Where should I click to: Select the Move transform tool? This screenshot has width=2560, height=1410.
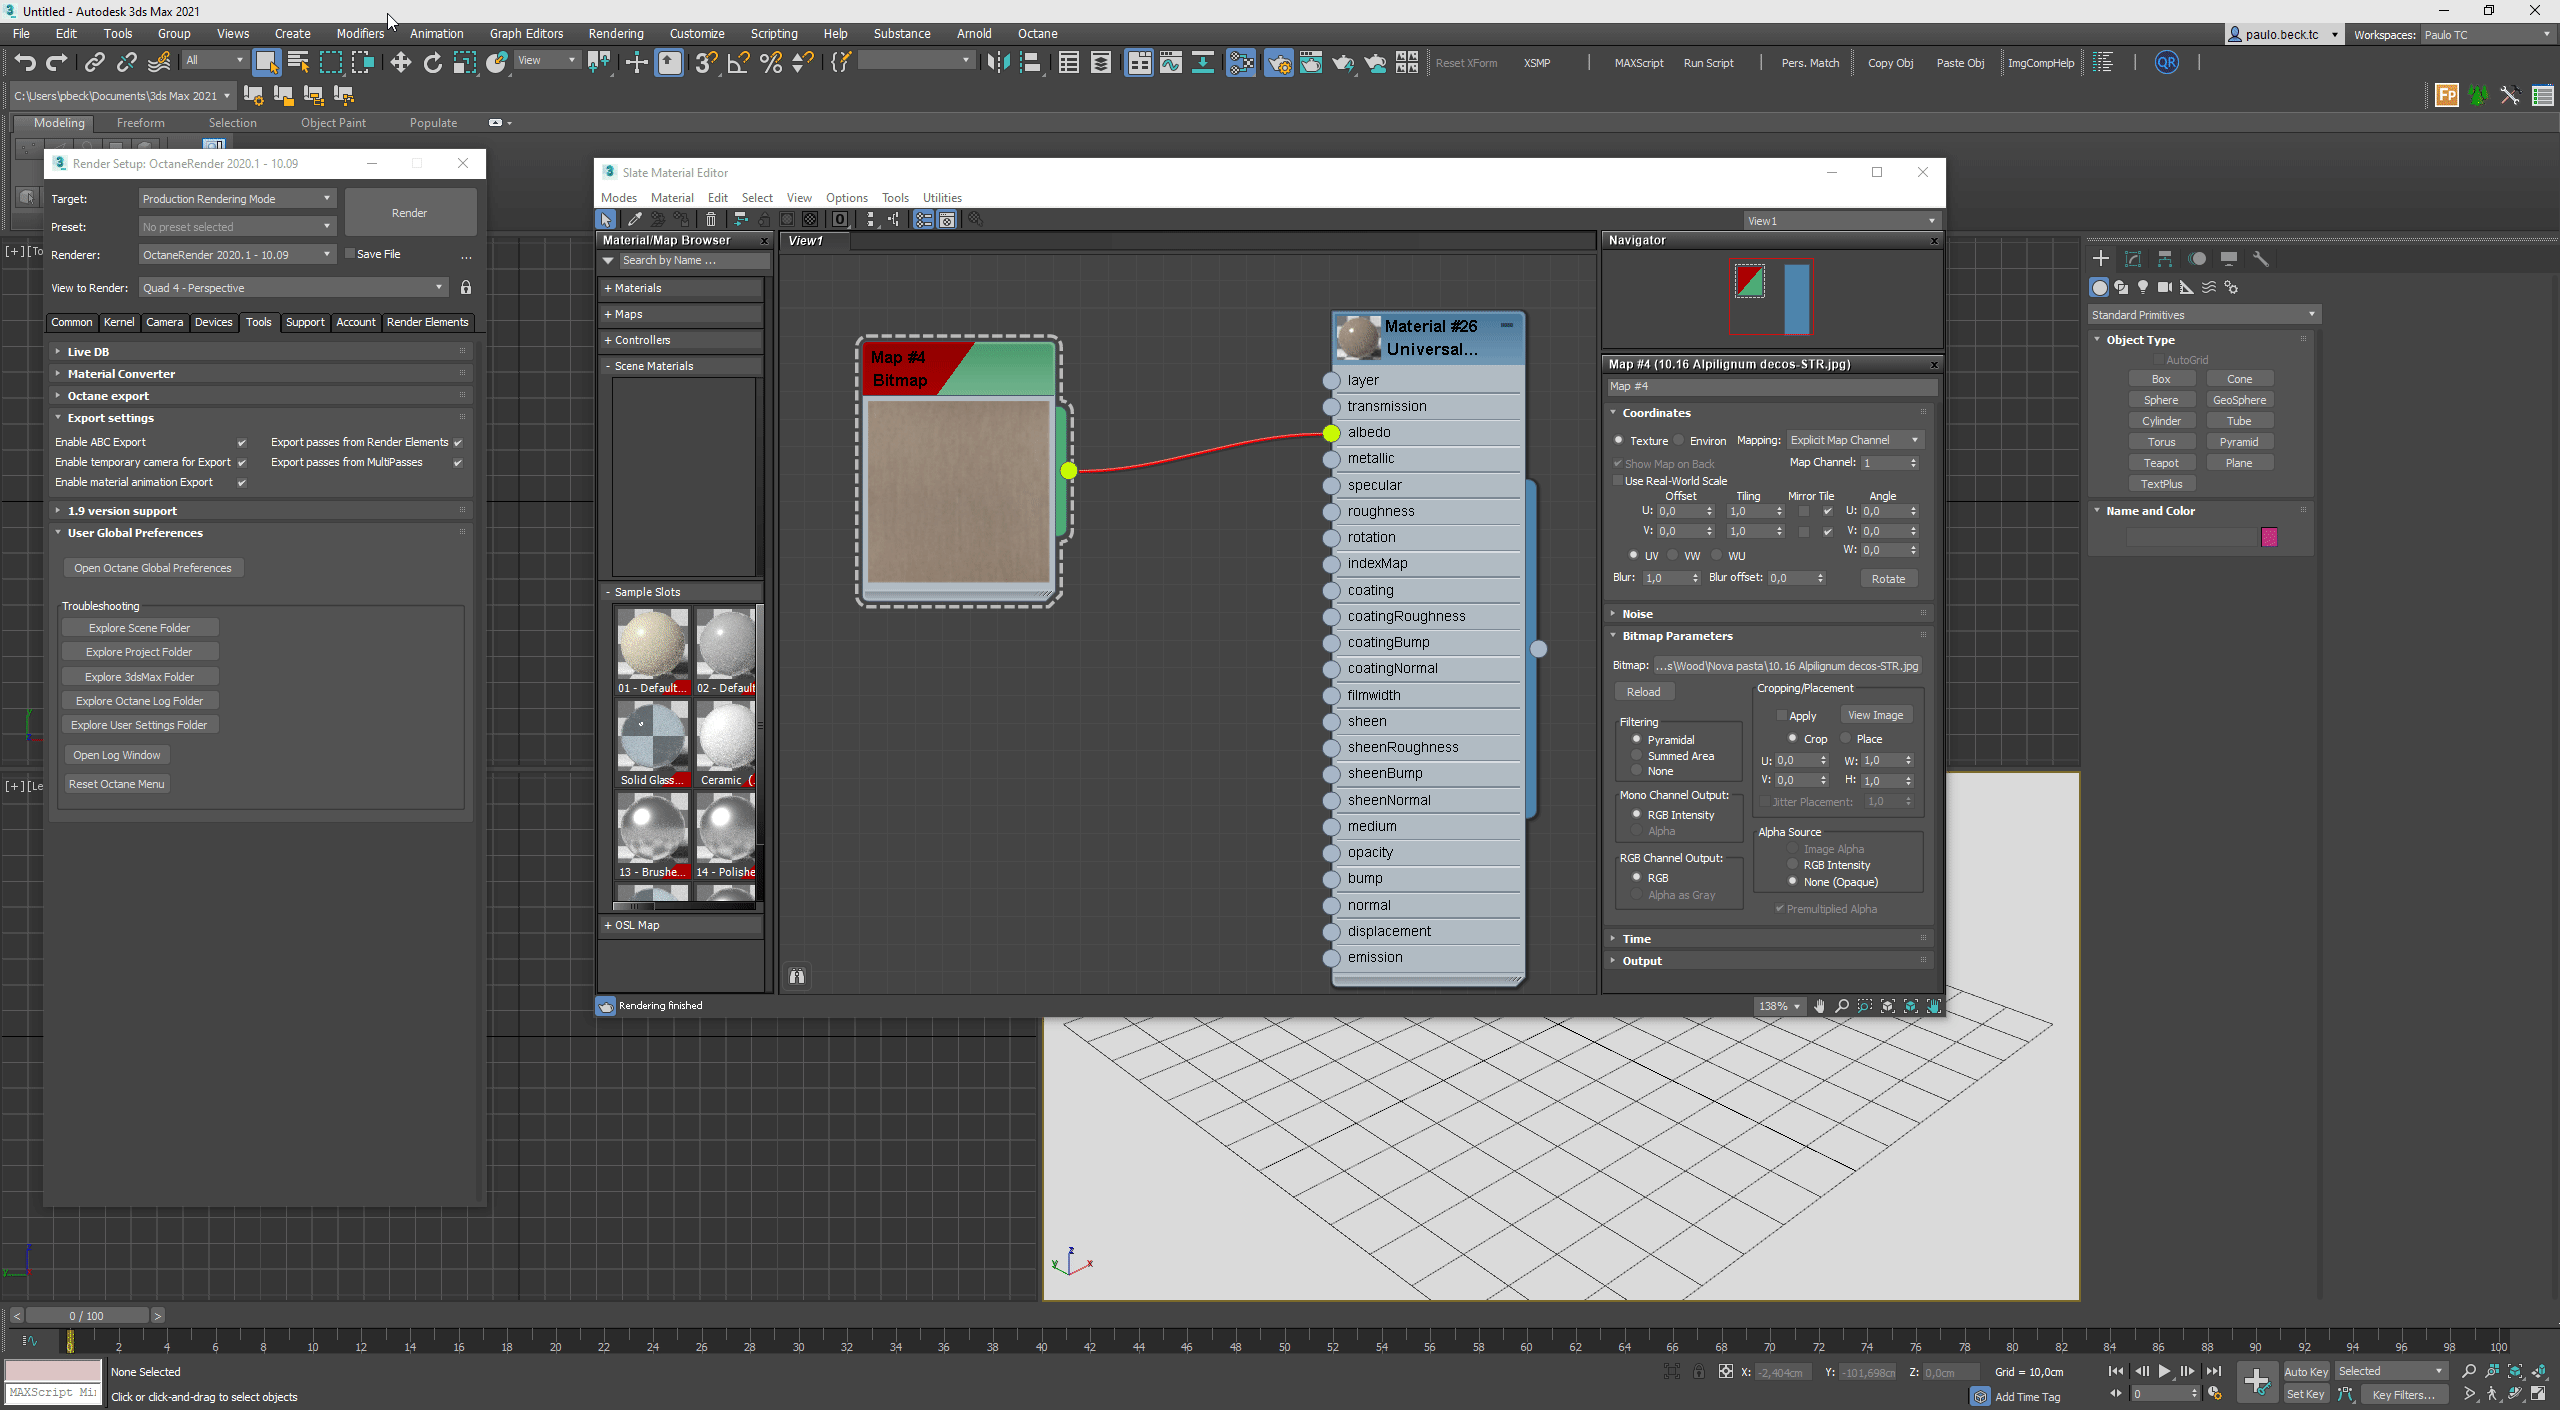coord(400,63)
